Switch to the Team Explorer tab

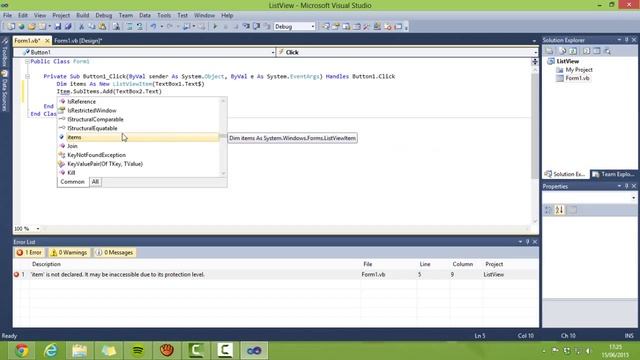(x=614, y=174)
